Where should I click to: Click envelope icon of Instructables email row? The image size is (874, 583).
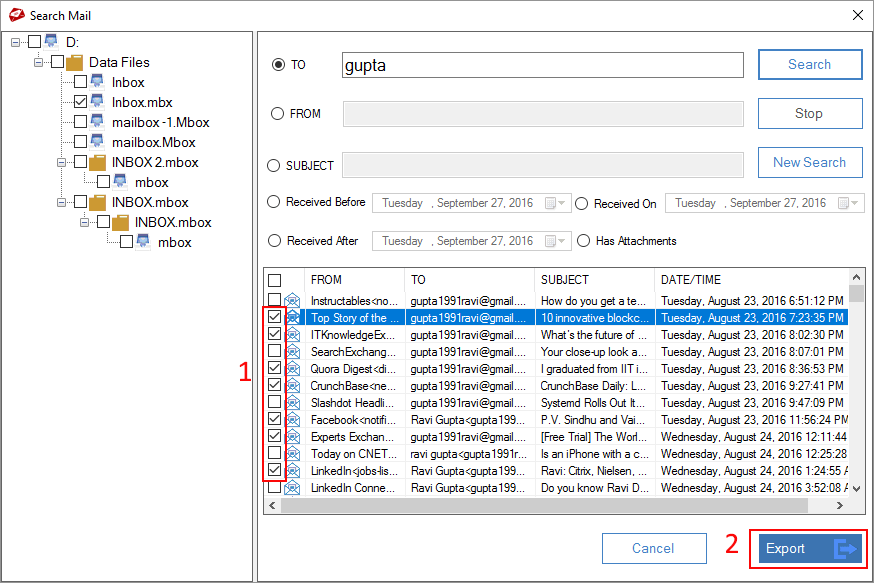(293, 301)
